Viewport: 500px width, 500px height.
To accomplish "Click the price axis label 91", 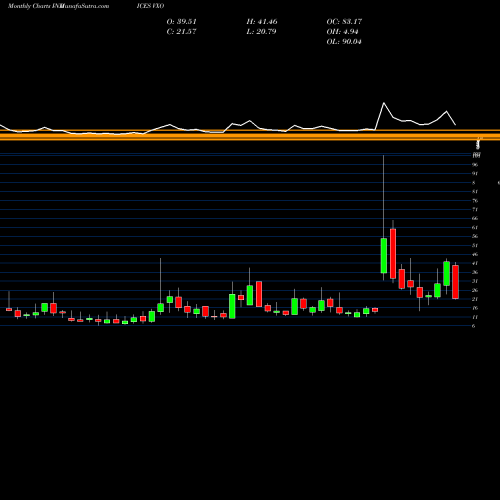I will pyautogui.click(x=475, y=174).
